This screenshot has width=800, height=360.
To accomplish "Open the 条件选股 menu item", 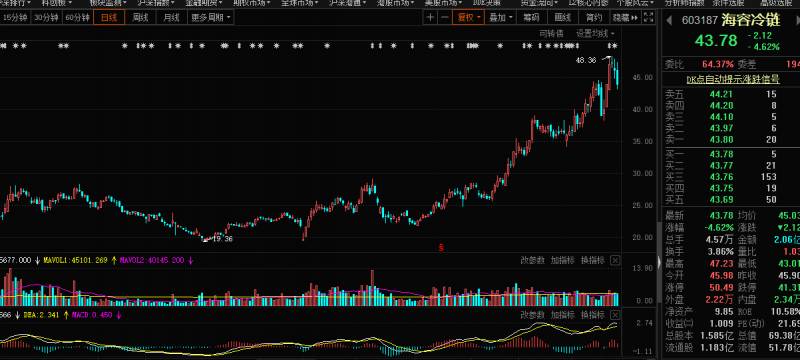I will point(728,3).
